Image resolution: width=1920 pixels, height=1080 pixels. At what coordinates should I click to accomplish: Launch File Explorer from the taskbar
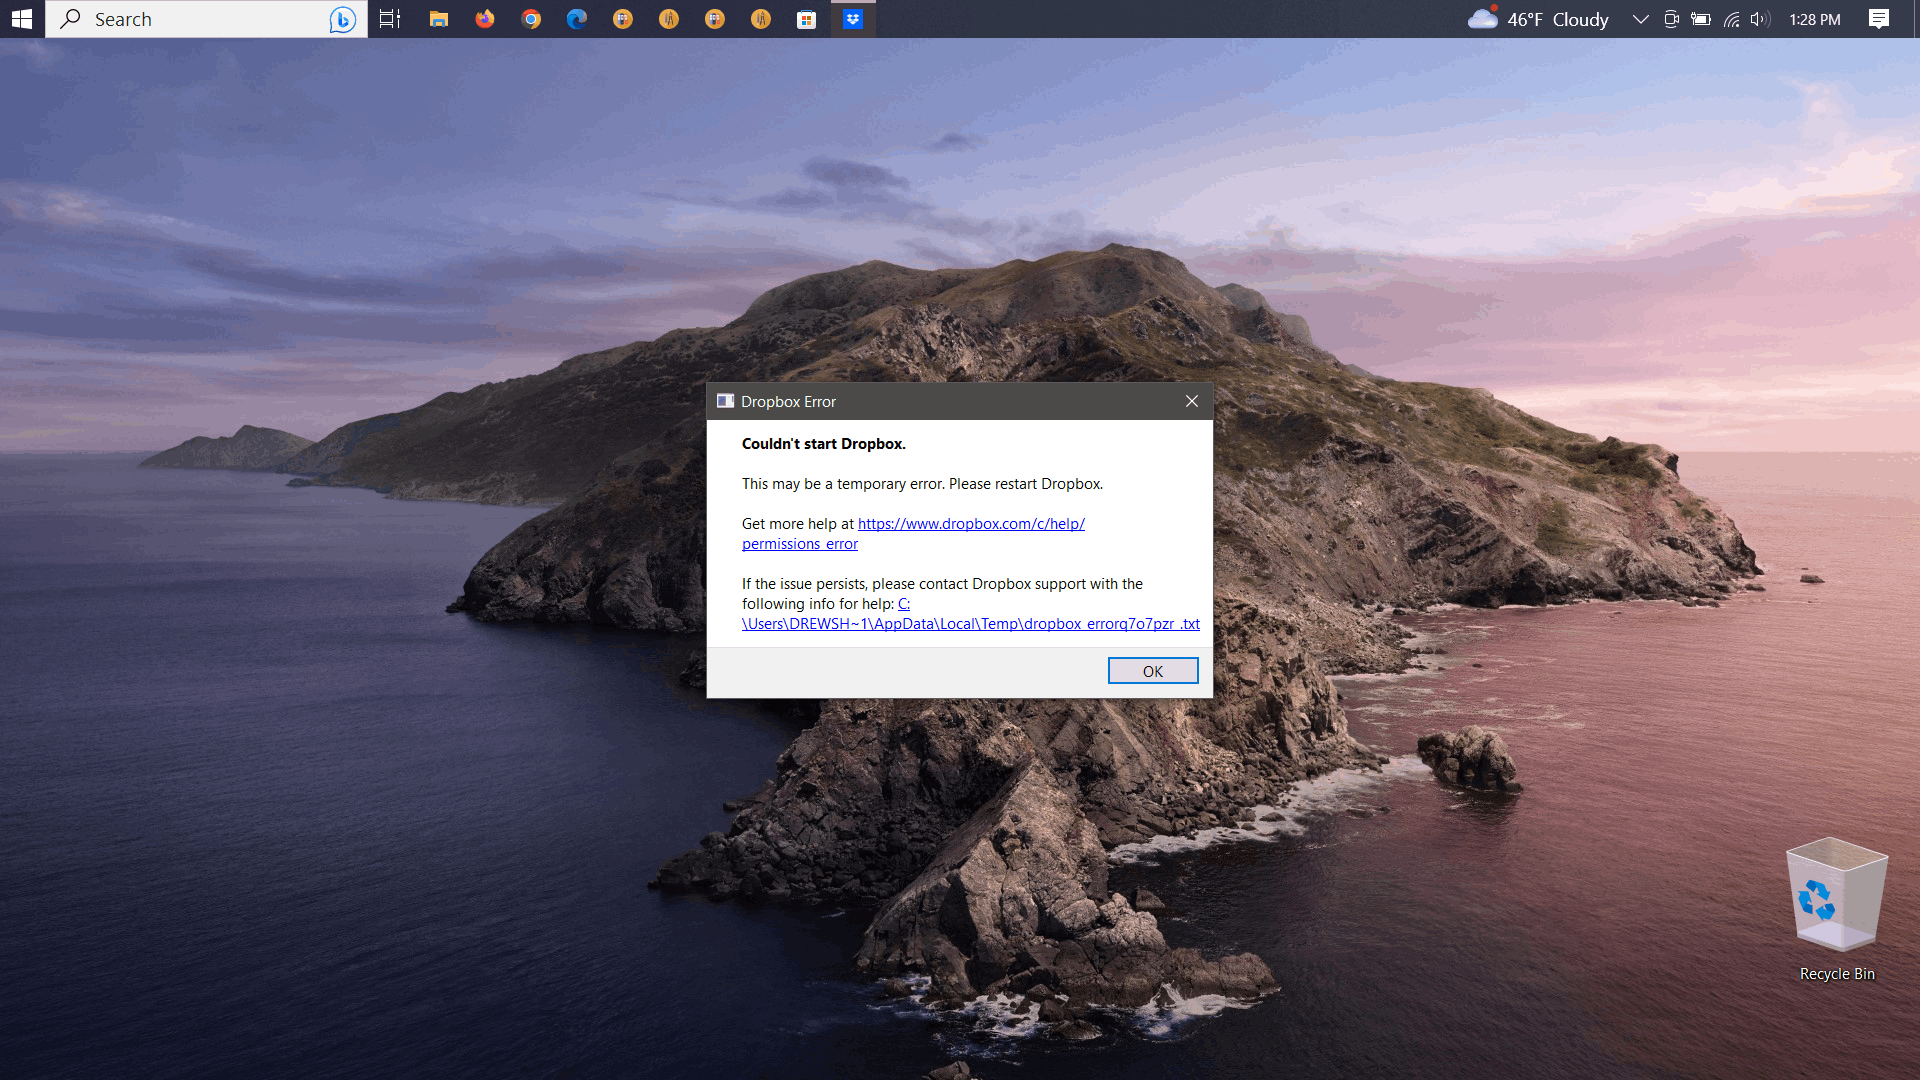438,19
